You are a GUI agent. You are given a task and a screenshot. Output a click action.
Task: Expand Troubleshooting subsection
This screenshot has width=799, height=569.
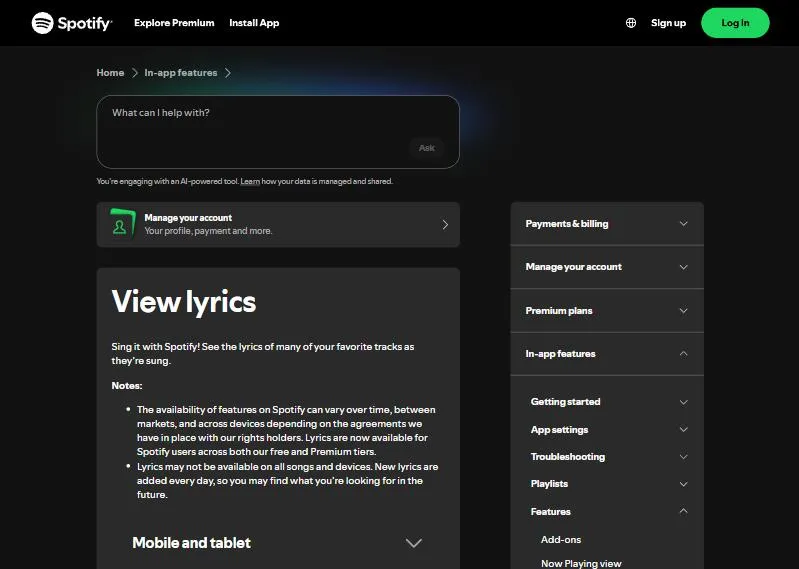pos(609,457)
